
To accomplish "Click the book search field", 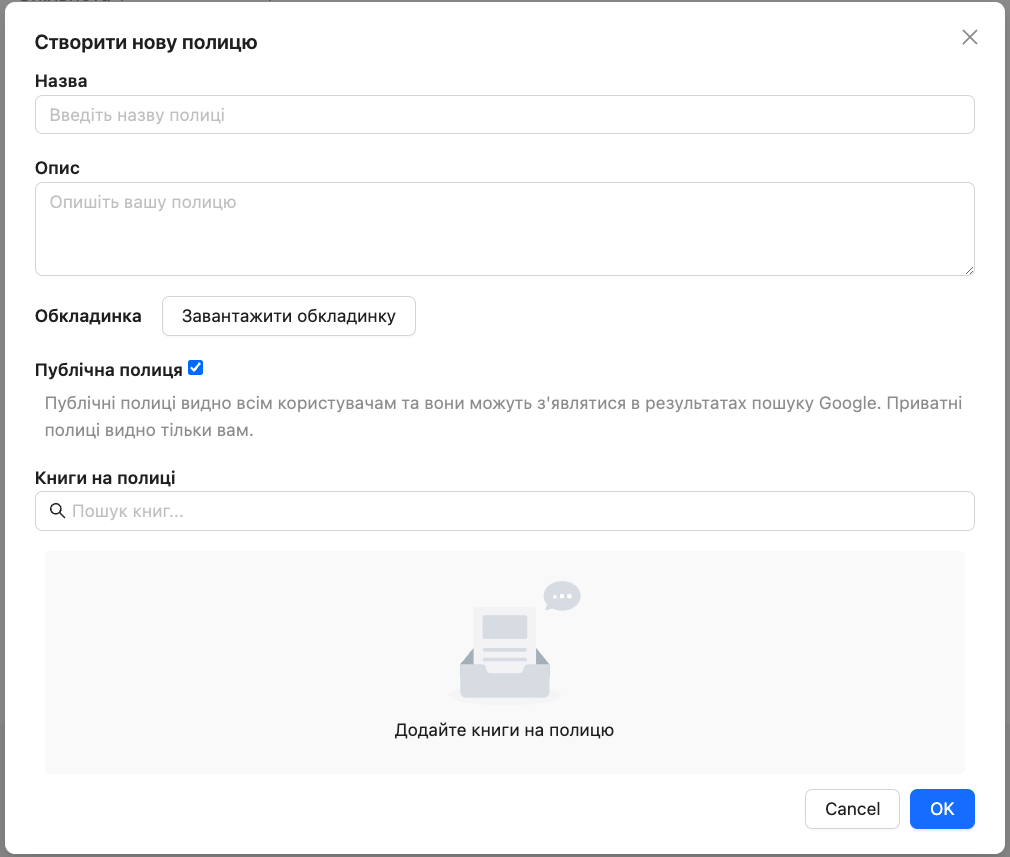I will pyautogui.click(x=504, y=511).
